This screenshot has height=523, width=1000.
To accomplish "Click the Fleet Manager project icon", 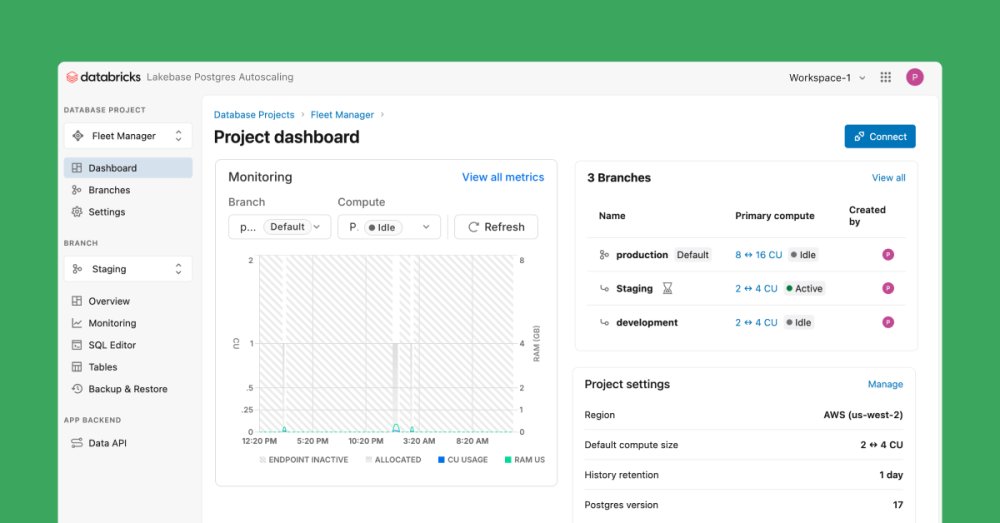I will (x=78, y=136).
